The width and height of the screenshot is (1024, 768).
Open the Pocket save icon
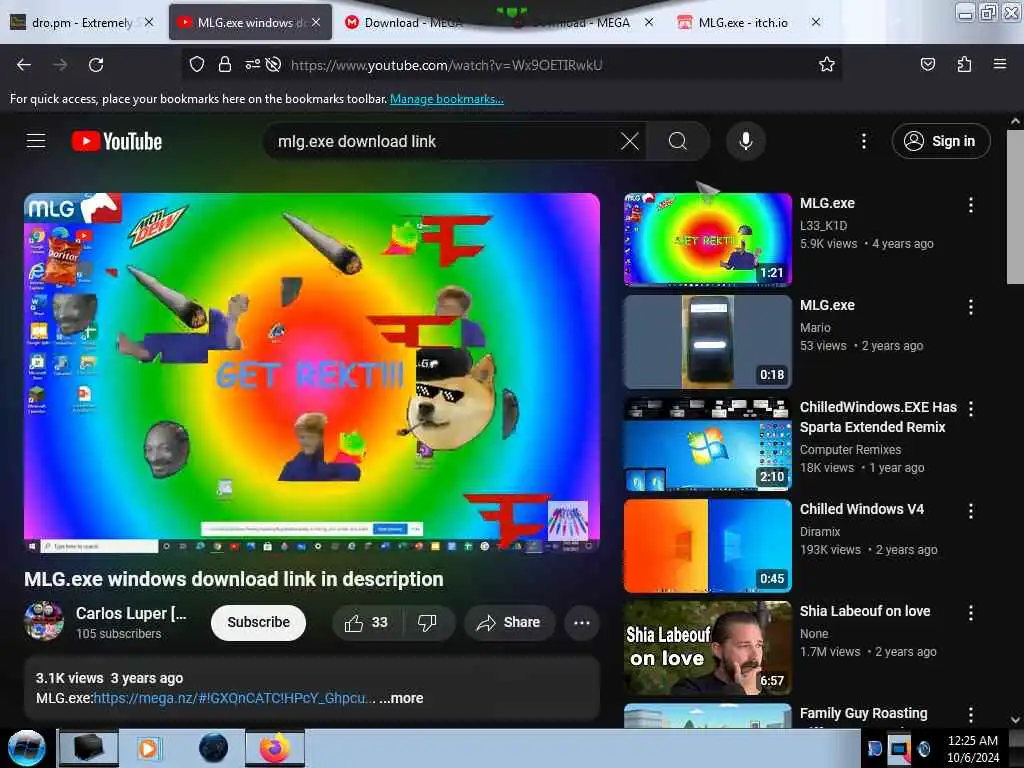(927, 64)
